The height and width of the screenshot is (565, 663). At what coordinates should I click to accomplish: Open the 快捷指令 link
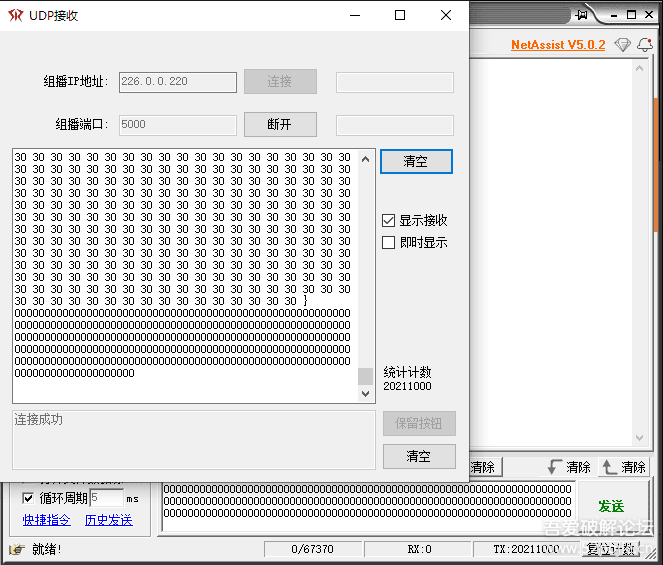(x=47, y=520)
